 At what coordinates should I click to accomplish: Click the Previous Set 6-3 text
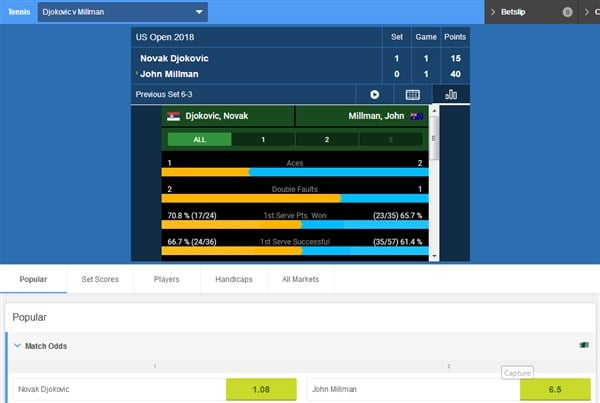pos(164,94)
